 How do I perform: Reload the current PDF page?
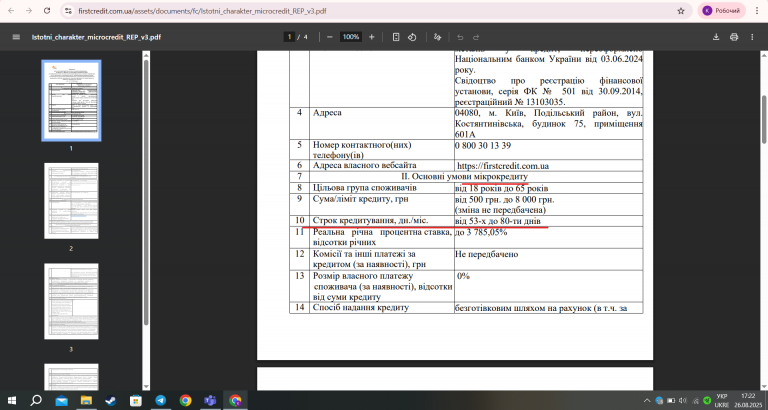(47, 11)
